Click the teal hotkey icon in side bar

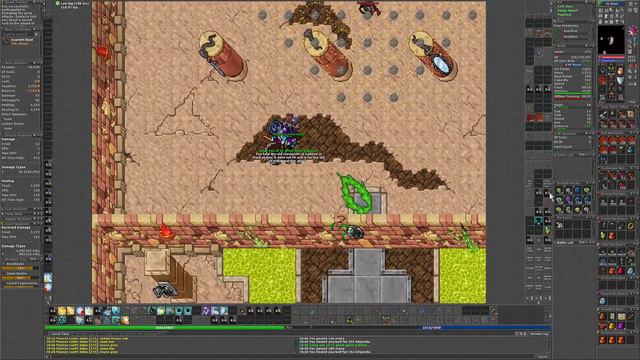coord(539,220)
